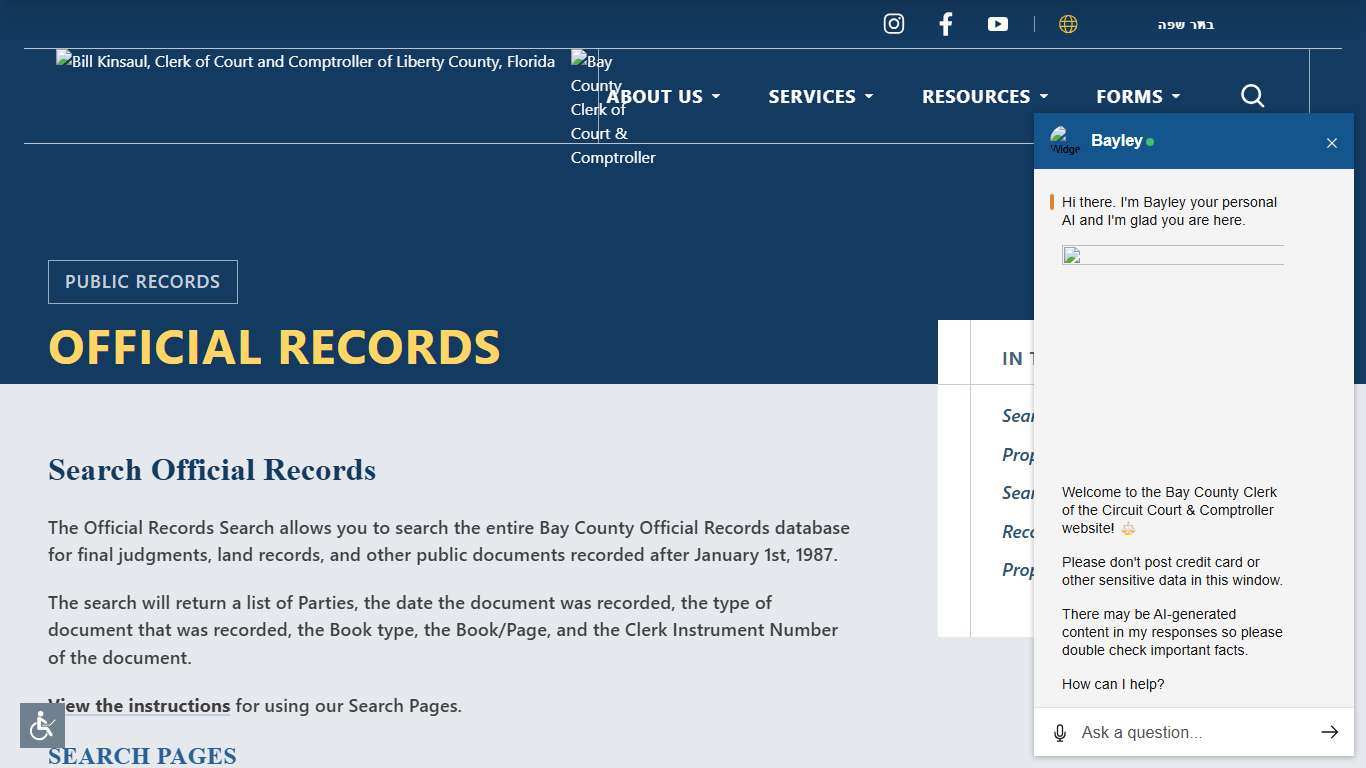Click Bayley's online status indicator dot
1366x768 pixels.
pyautogui.click(x=1150, y=141)
